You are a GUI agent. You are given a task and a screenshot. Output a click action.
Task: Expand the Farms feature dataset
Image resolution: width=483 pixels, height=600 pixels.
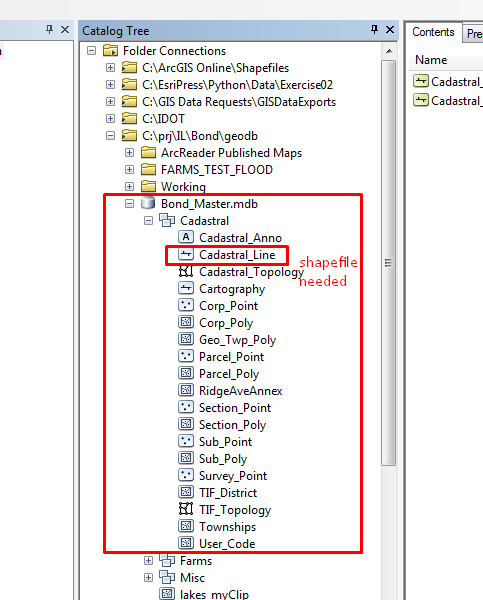[x=148, y=560]
